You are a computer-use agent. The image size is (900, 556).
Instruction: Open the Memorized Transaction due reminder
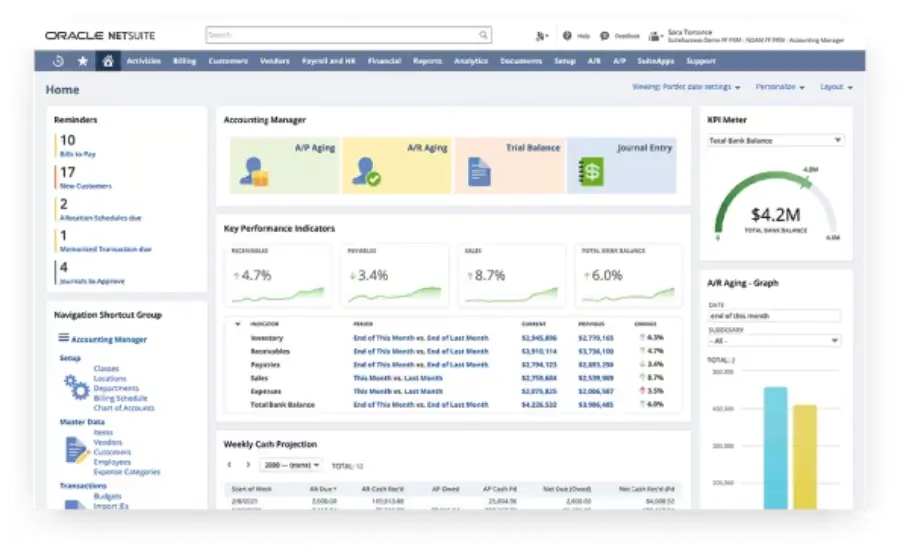(x=106, y=250)
